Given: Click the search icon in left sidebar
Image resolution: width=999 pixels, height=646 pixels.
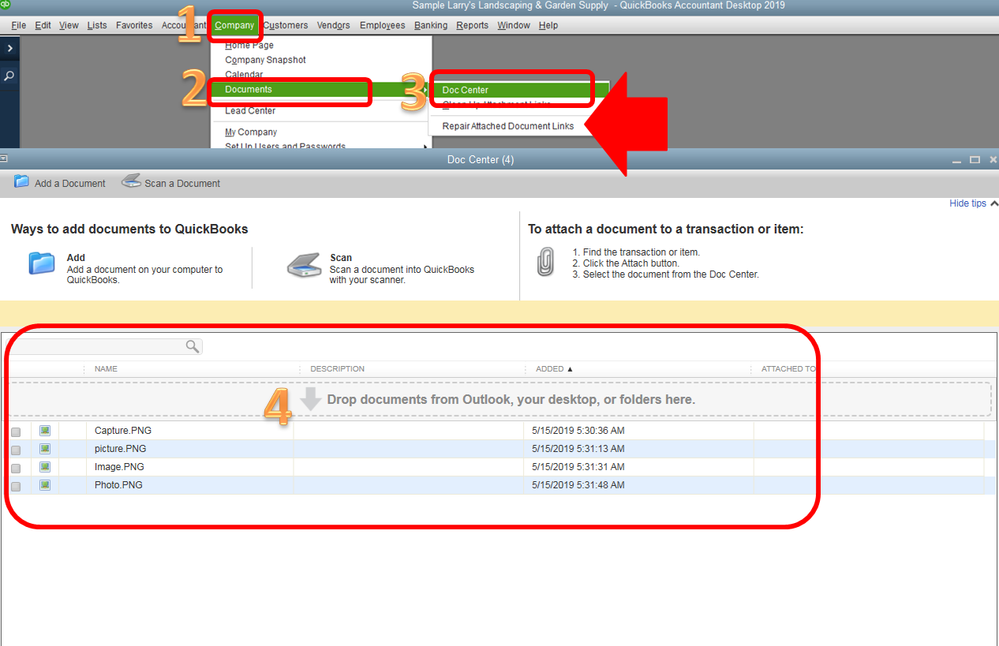Looking at the screenshot, I should (x=9, y=76).
